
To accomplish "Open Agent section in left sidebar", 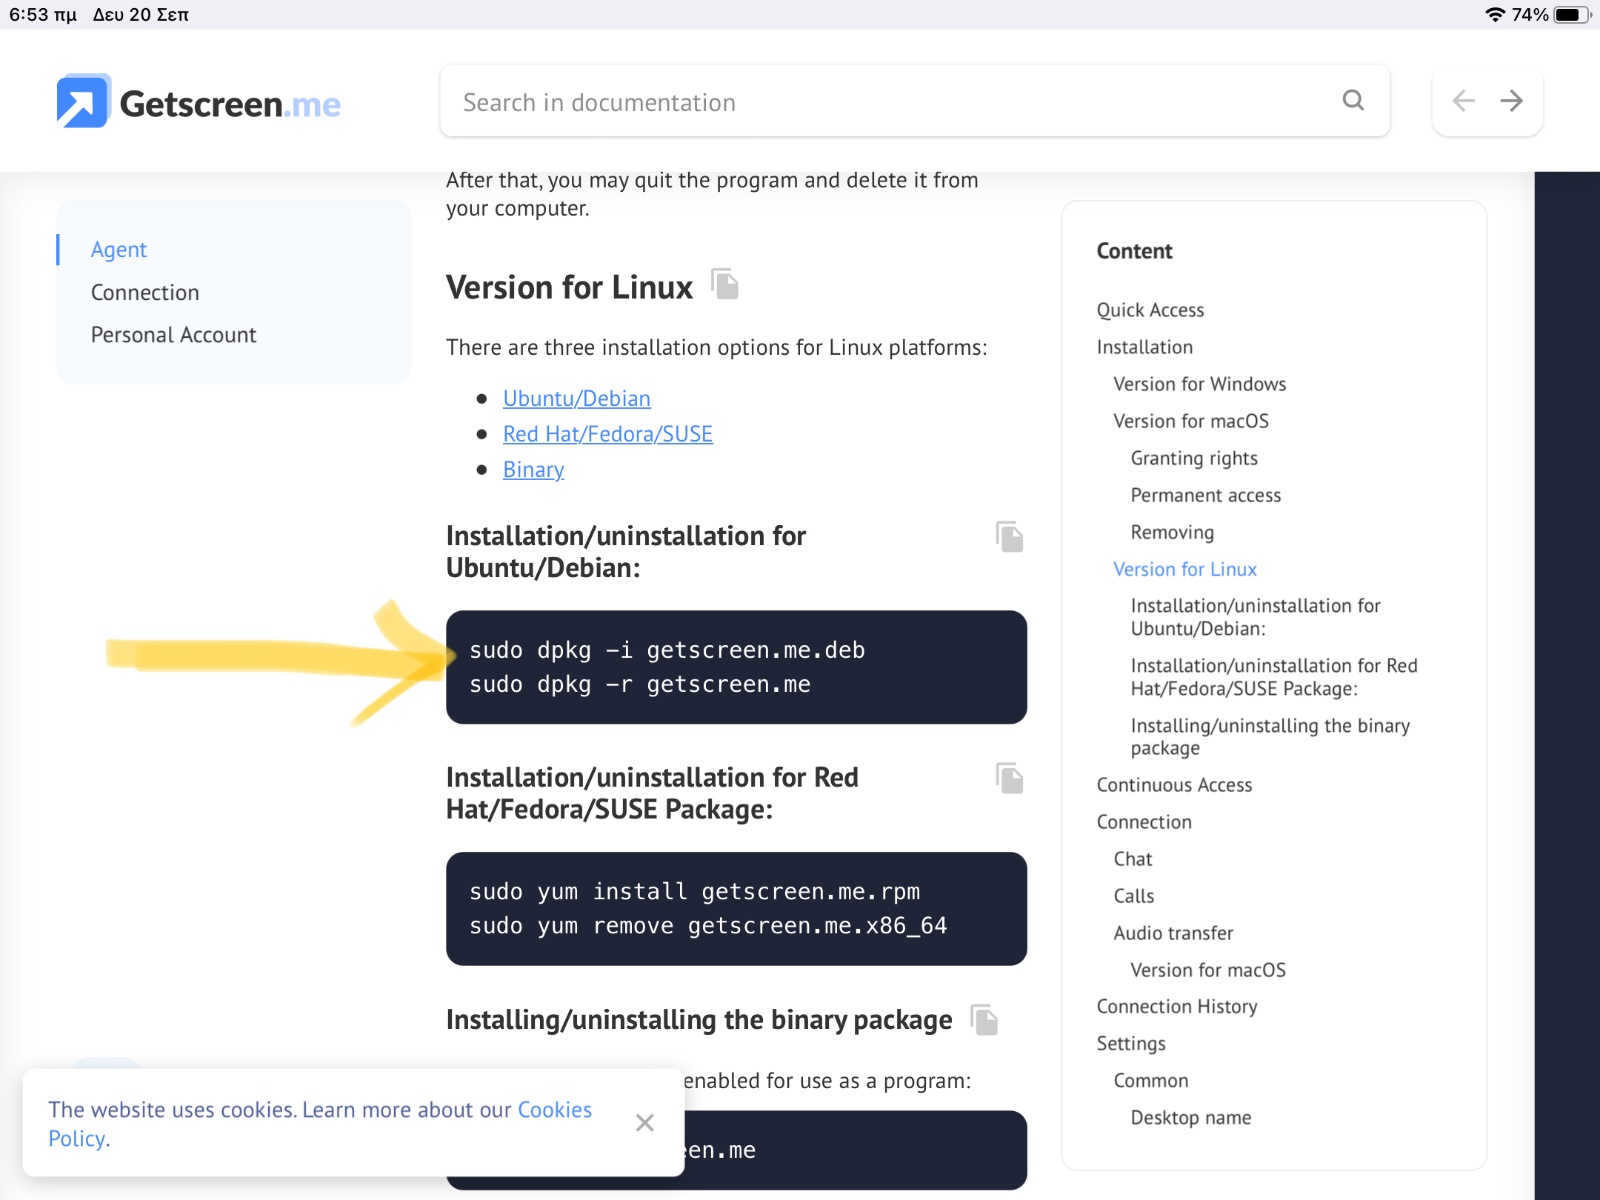I will coord(119,250).
